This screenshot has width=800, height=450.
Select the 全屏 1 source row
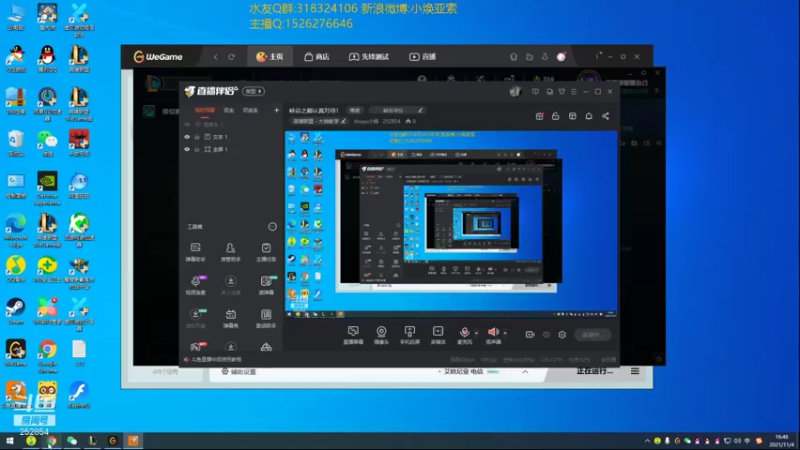point(232,149)
